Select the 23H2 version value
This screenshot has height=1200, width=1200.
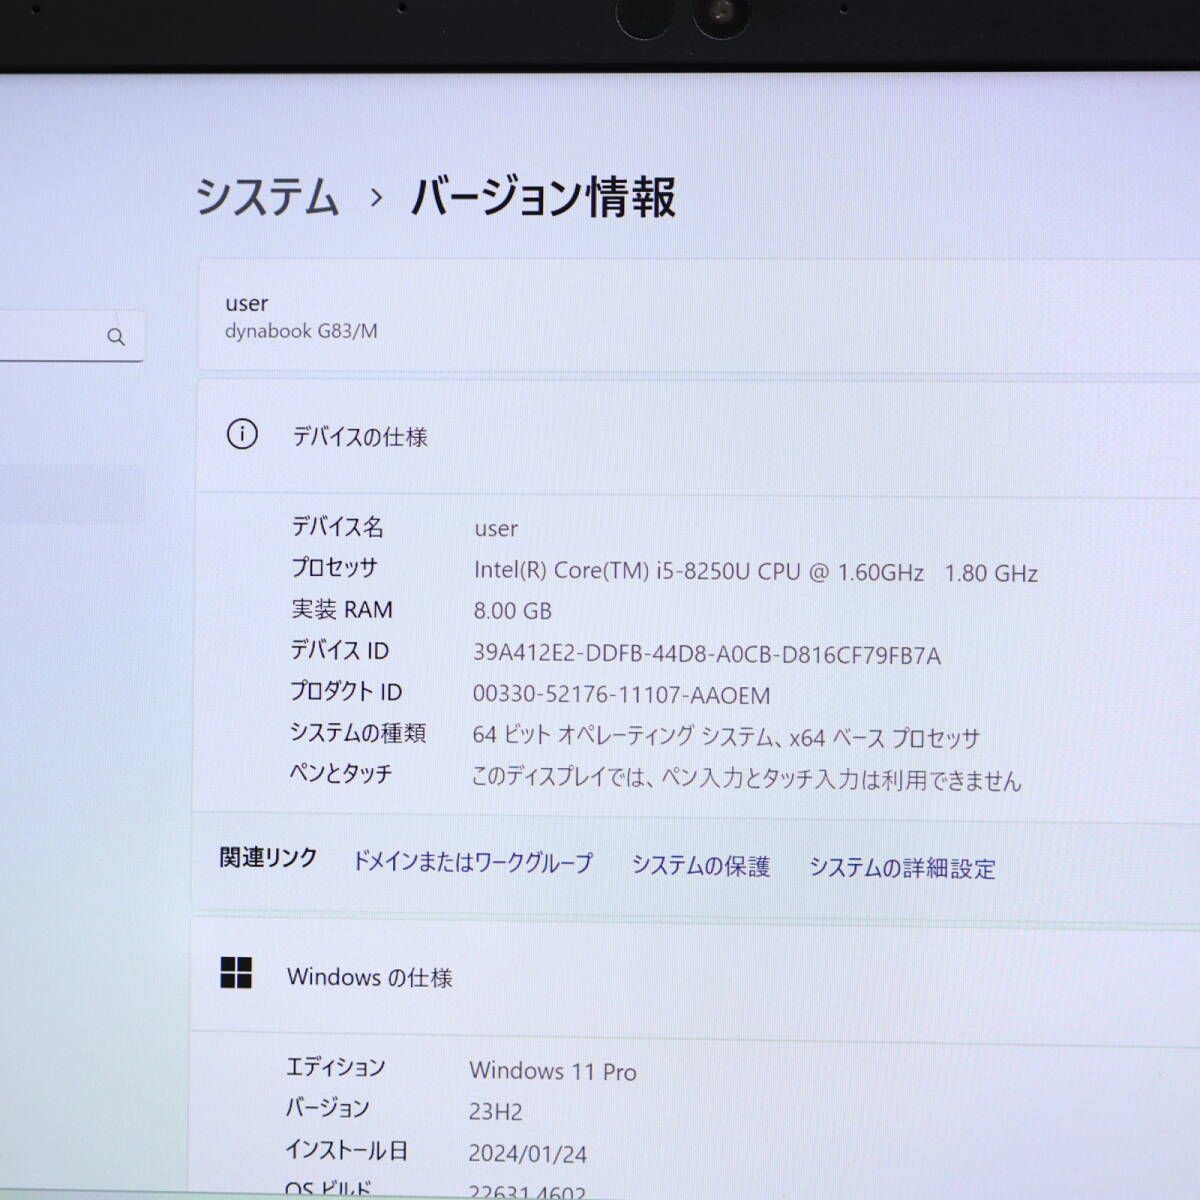(x=496, y=1112)
